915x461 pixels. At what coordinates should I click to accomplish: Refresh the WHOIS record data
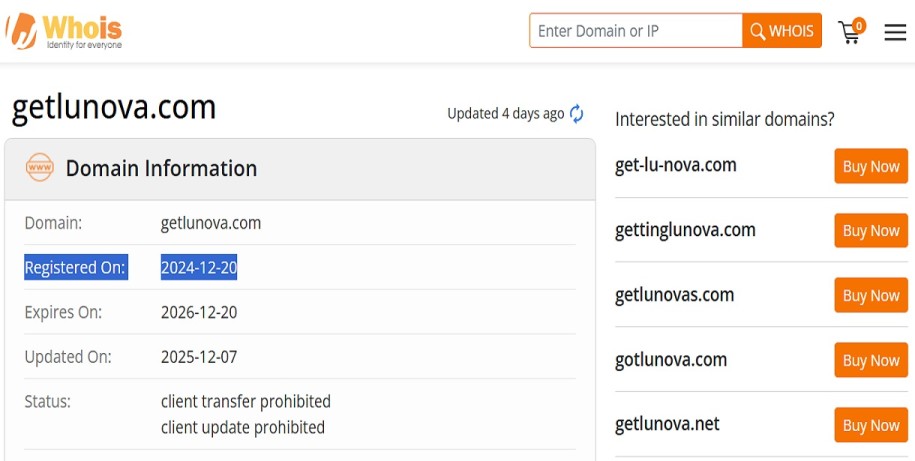(x=576, y=113)
